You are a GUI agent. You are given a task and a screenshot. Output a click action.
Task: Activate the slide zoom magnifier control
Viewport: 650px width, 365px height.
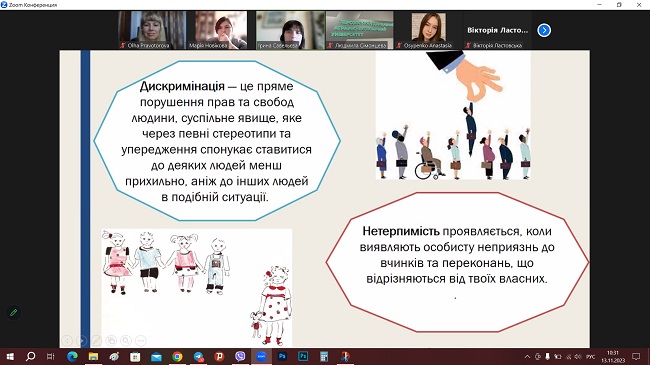click(x=126, y=341)
